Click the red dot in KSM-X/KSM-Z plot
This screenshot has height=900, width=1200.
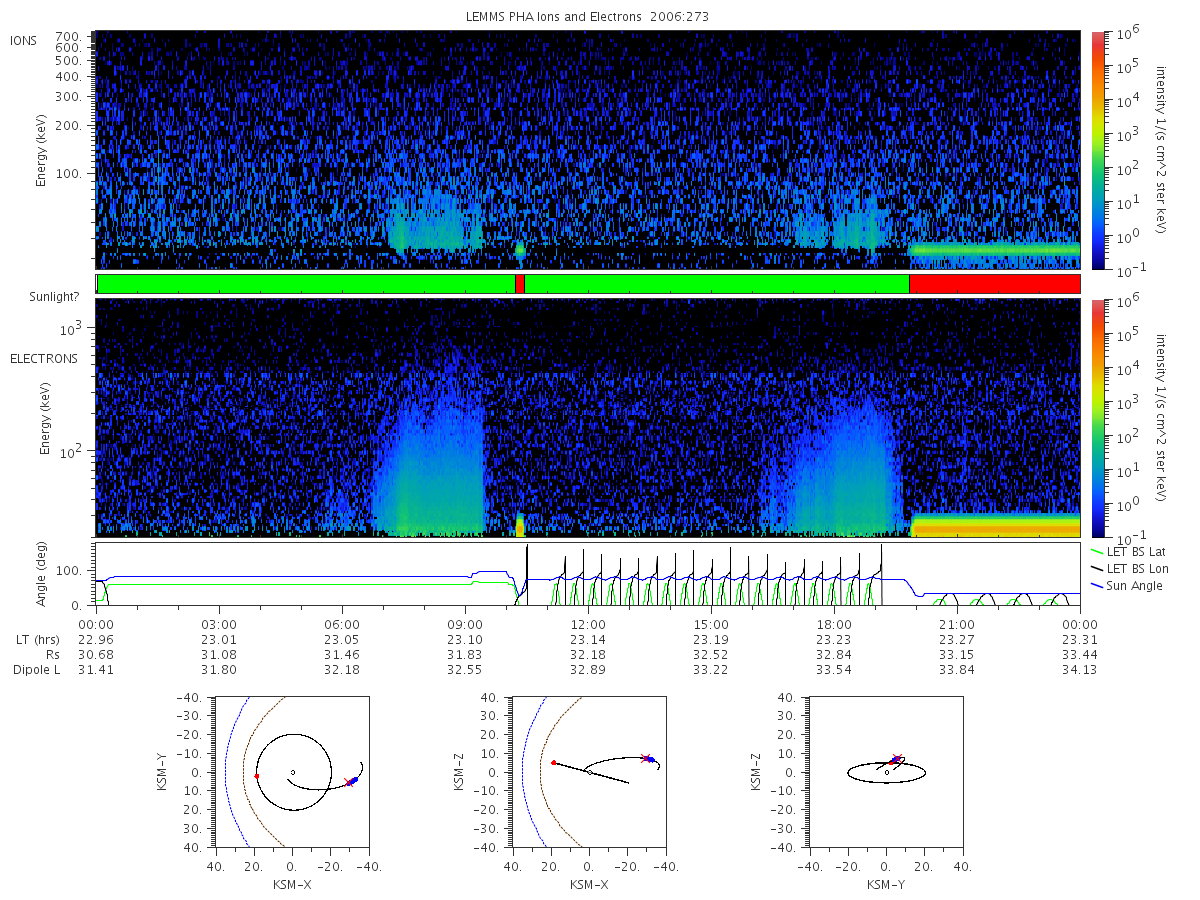coord(553,762)
